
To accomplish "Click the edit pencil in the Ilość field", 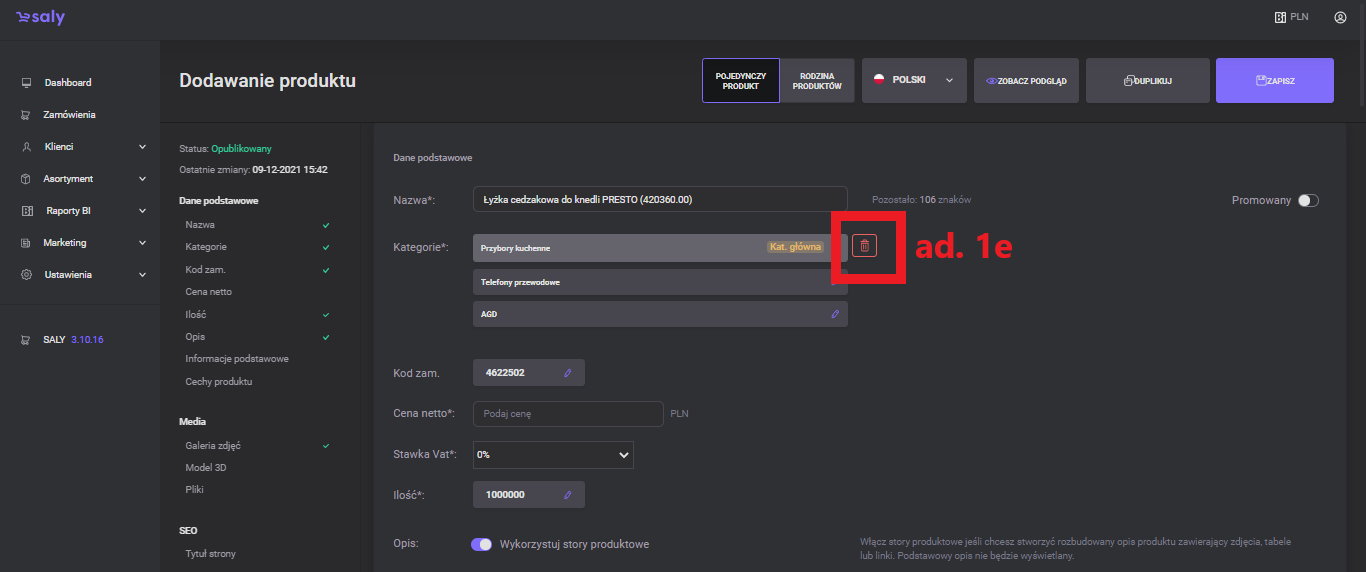I will point(567,495).
